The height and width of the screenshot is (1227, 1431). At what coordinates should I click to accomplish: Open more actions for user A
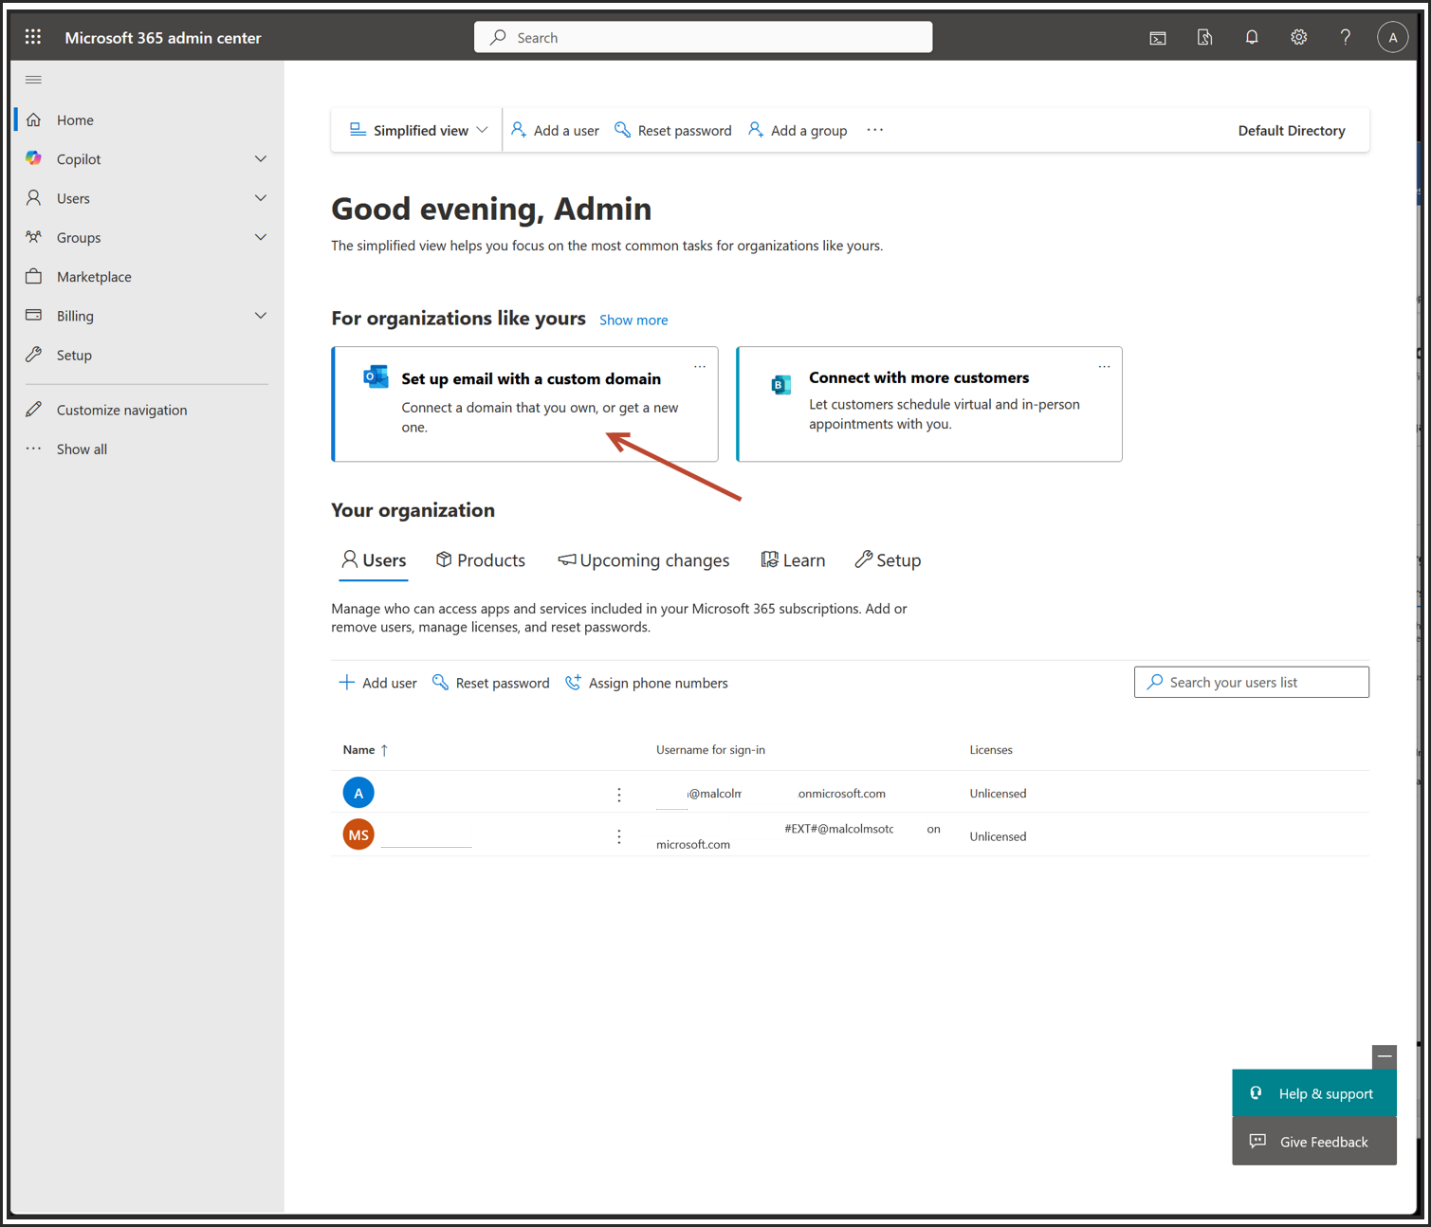click(619, 794)
